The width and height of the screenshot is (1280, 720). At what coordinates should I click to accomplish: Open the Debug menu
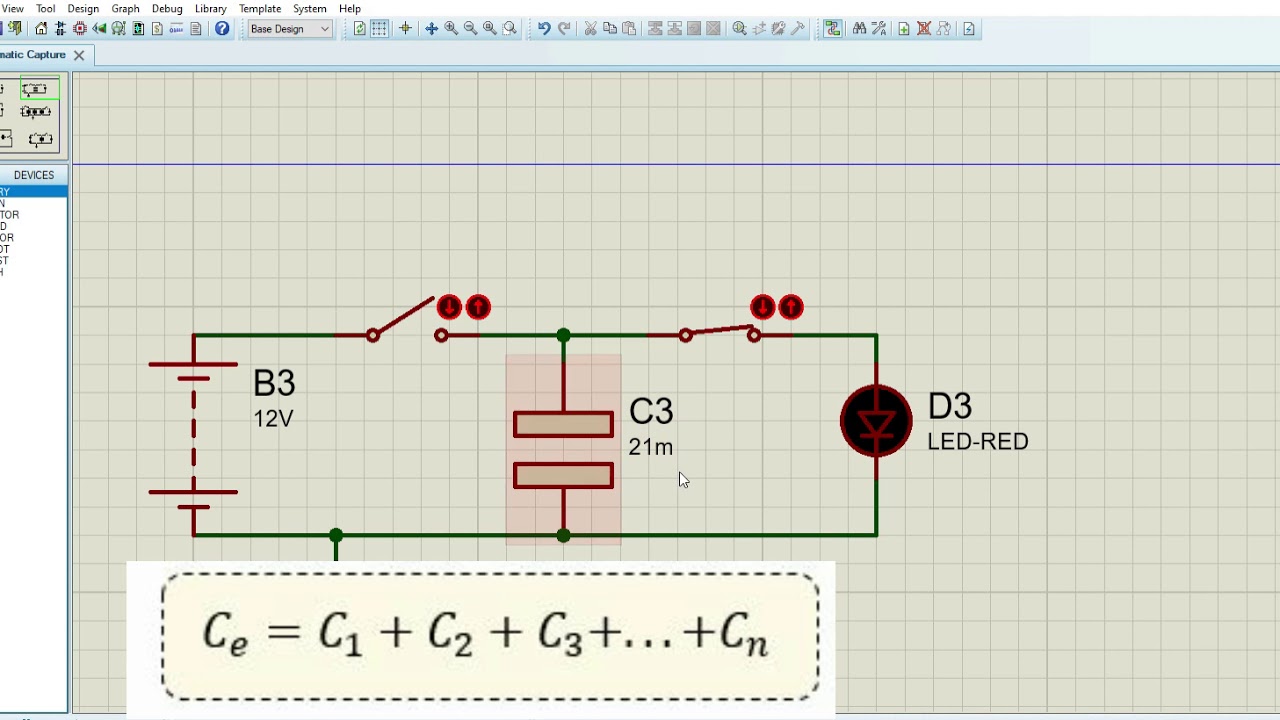(167, 8)
